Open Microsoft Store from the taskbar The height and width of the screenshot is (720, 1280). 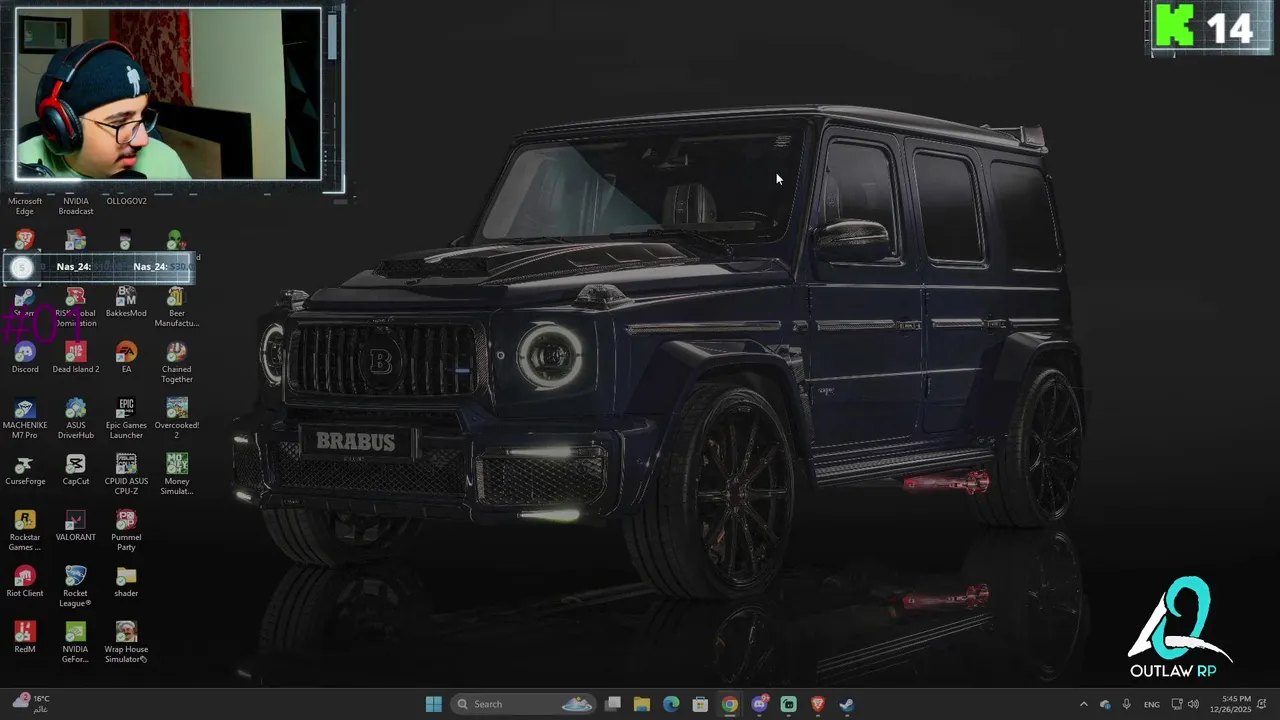point(700,704)
